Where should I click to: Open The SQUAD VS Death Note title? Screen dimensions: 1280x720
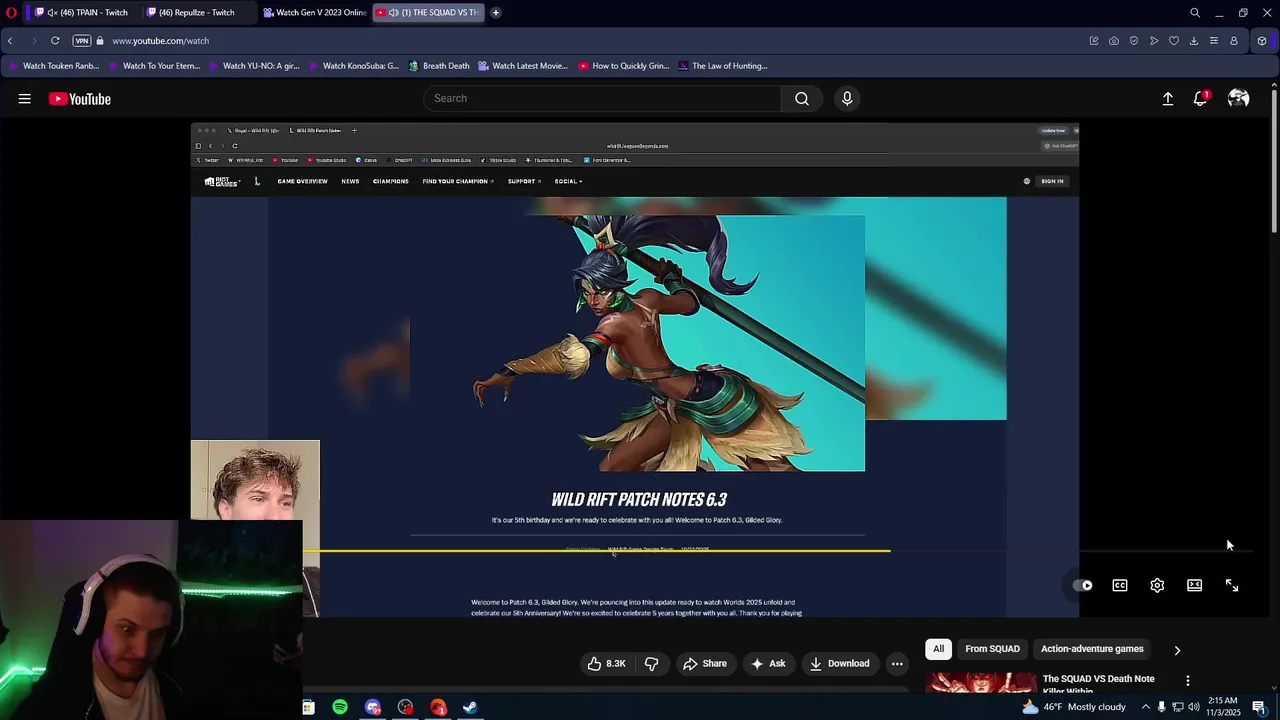pos(1098,684)
